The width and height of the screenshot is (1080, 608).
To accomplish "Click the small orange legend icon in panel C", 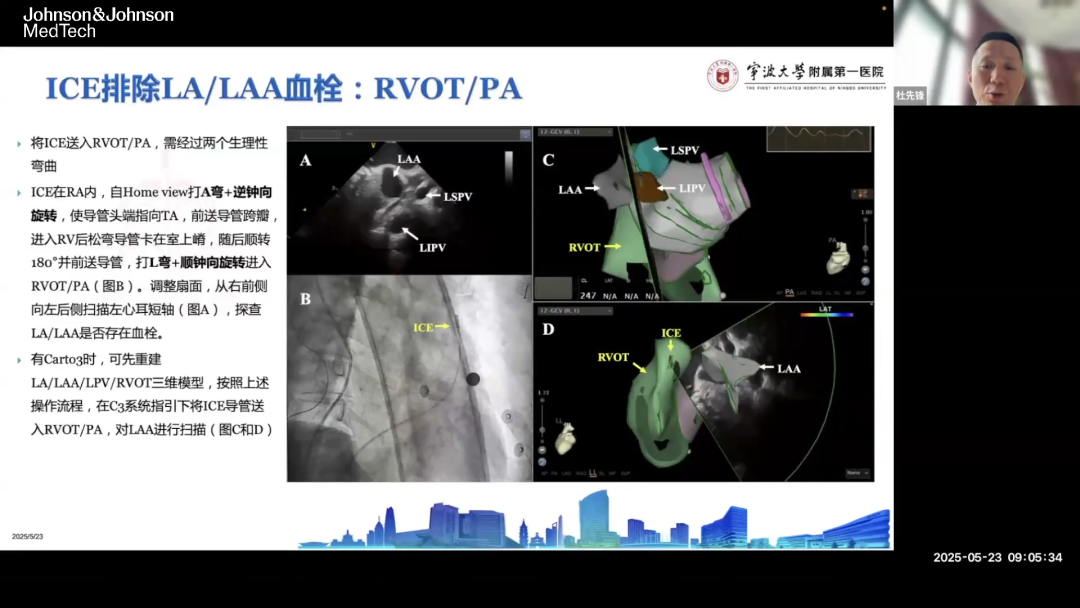I will tap(861, 194).
